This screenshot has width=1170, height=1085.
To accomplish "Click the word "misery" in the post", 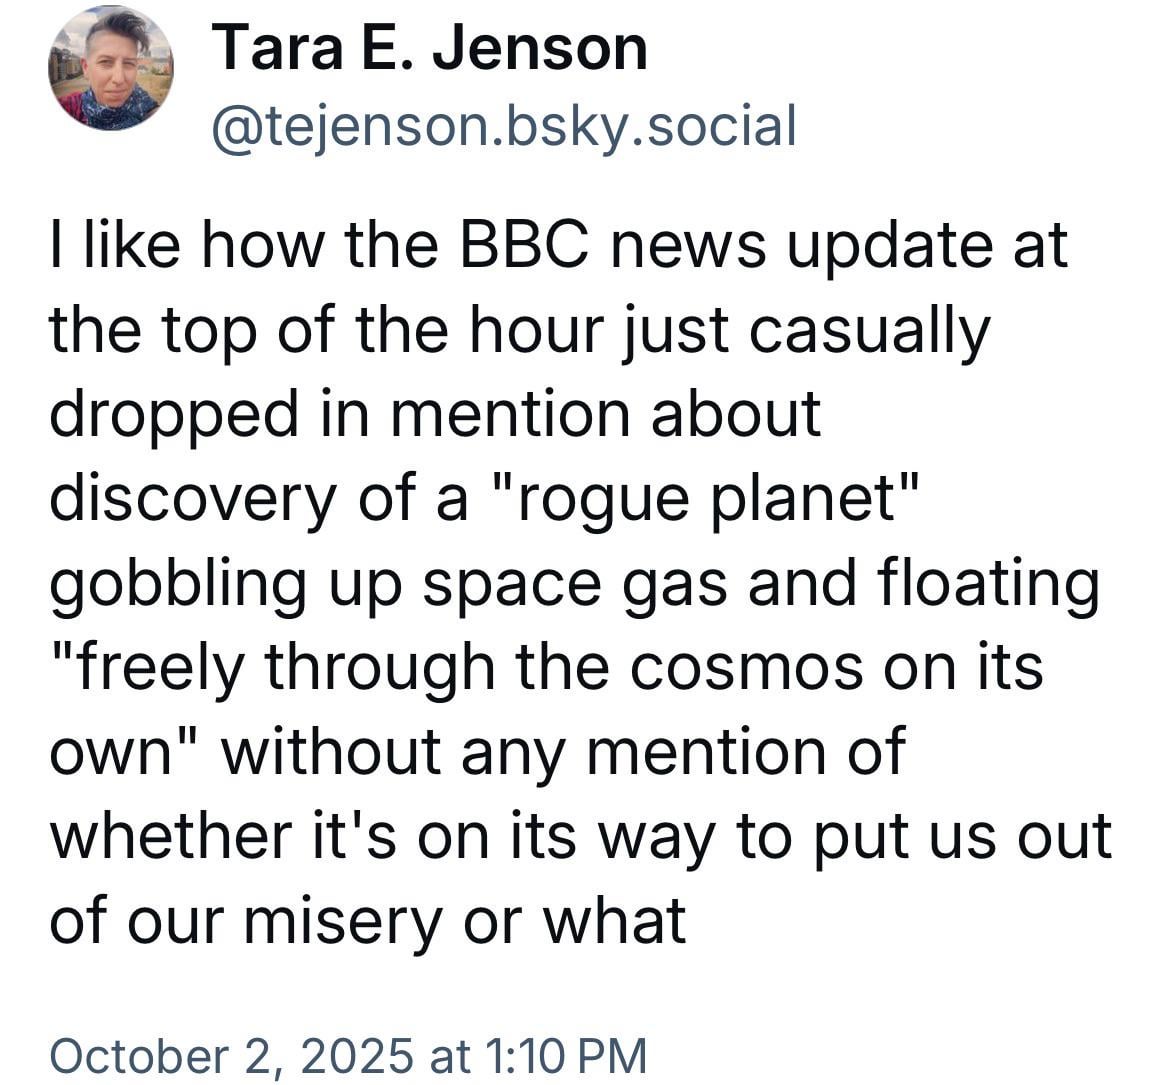I will tap(341, 918).
